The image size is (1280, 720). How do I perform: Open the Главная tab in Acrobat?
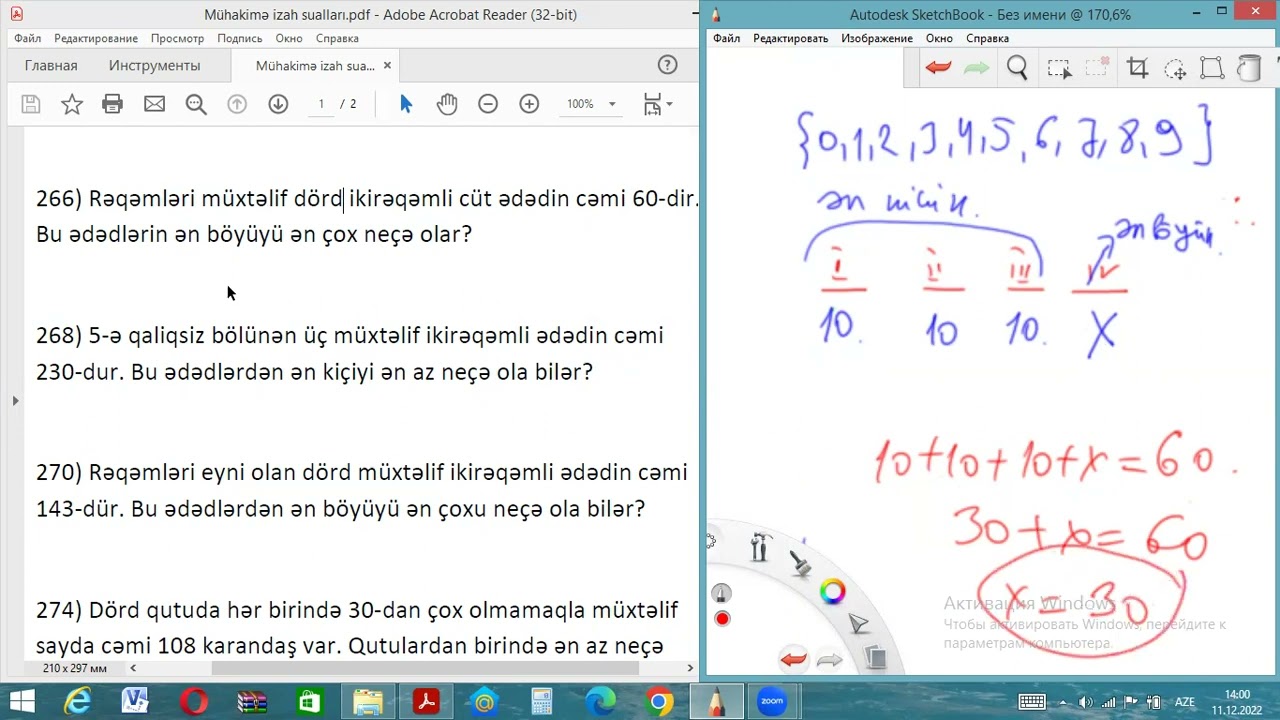tap(51, 65)
